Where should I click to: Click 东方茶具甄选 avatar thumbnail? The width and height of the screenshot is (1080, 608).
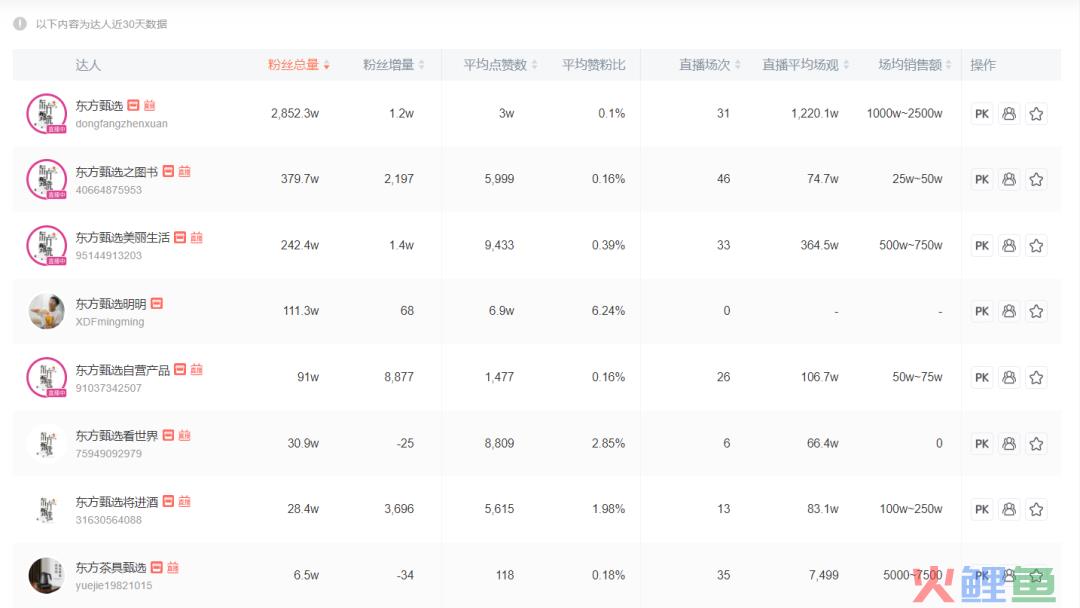click(46, 575)
